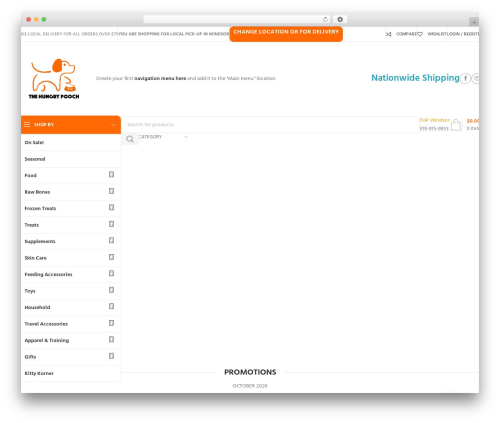Select the Feeding Accessories category
The height and width of the screenshot is (423, 500).
[71, 274]
